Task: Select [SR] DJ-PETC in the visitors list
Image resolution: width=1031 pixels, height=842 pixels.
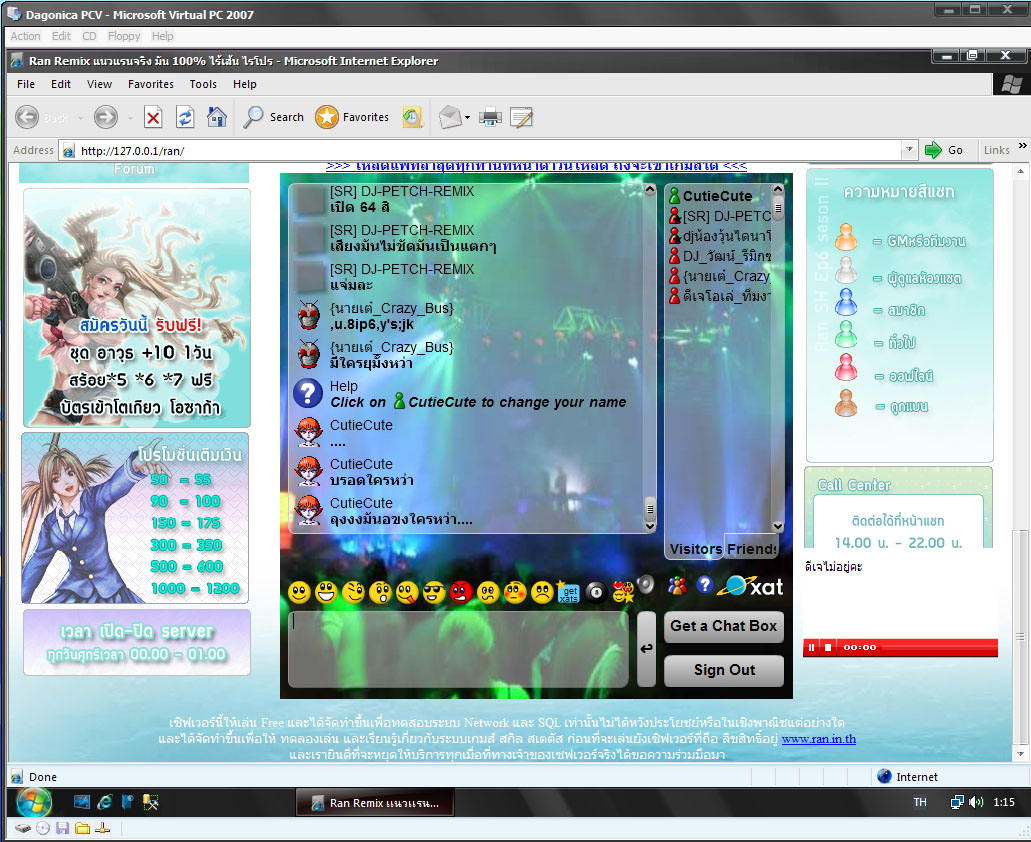Action: click(x=720, y=216)
